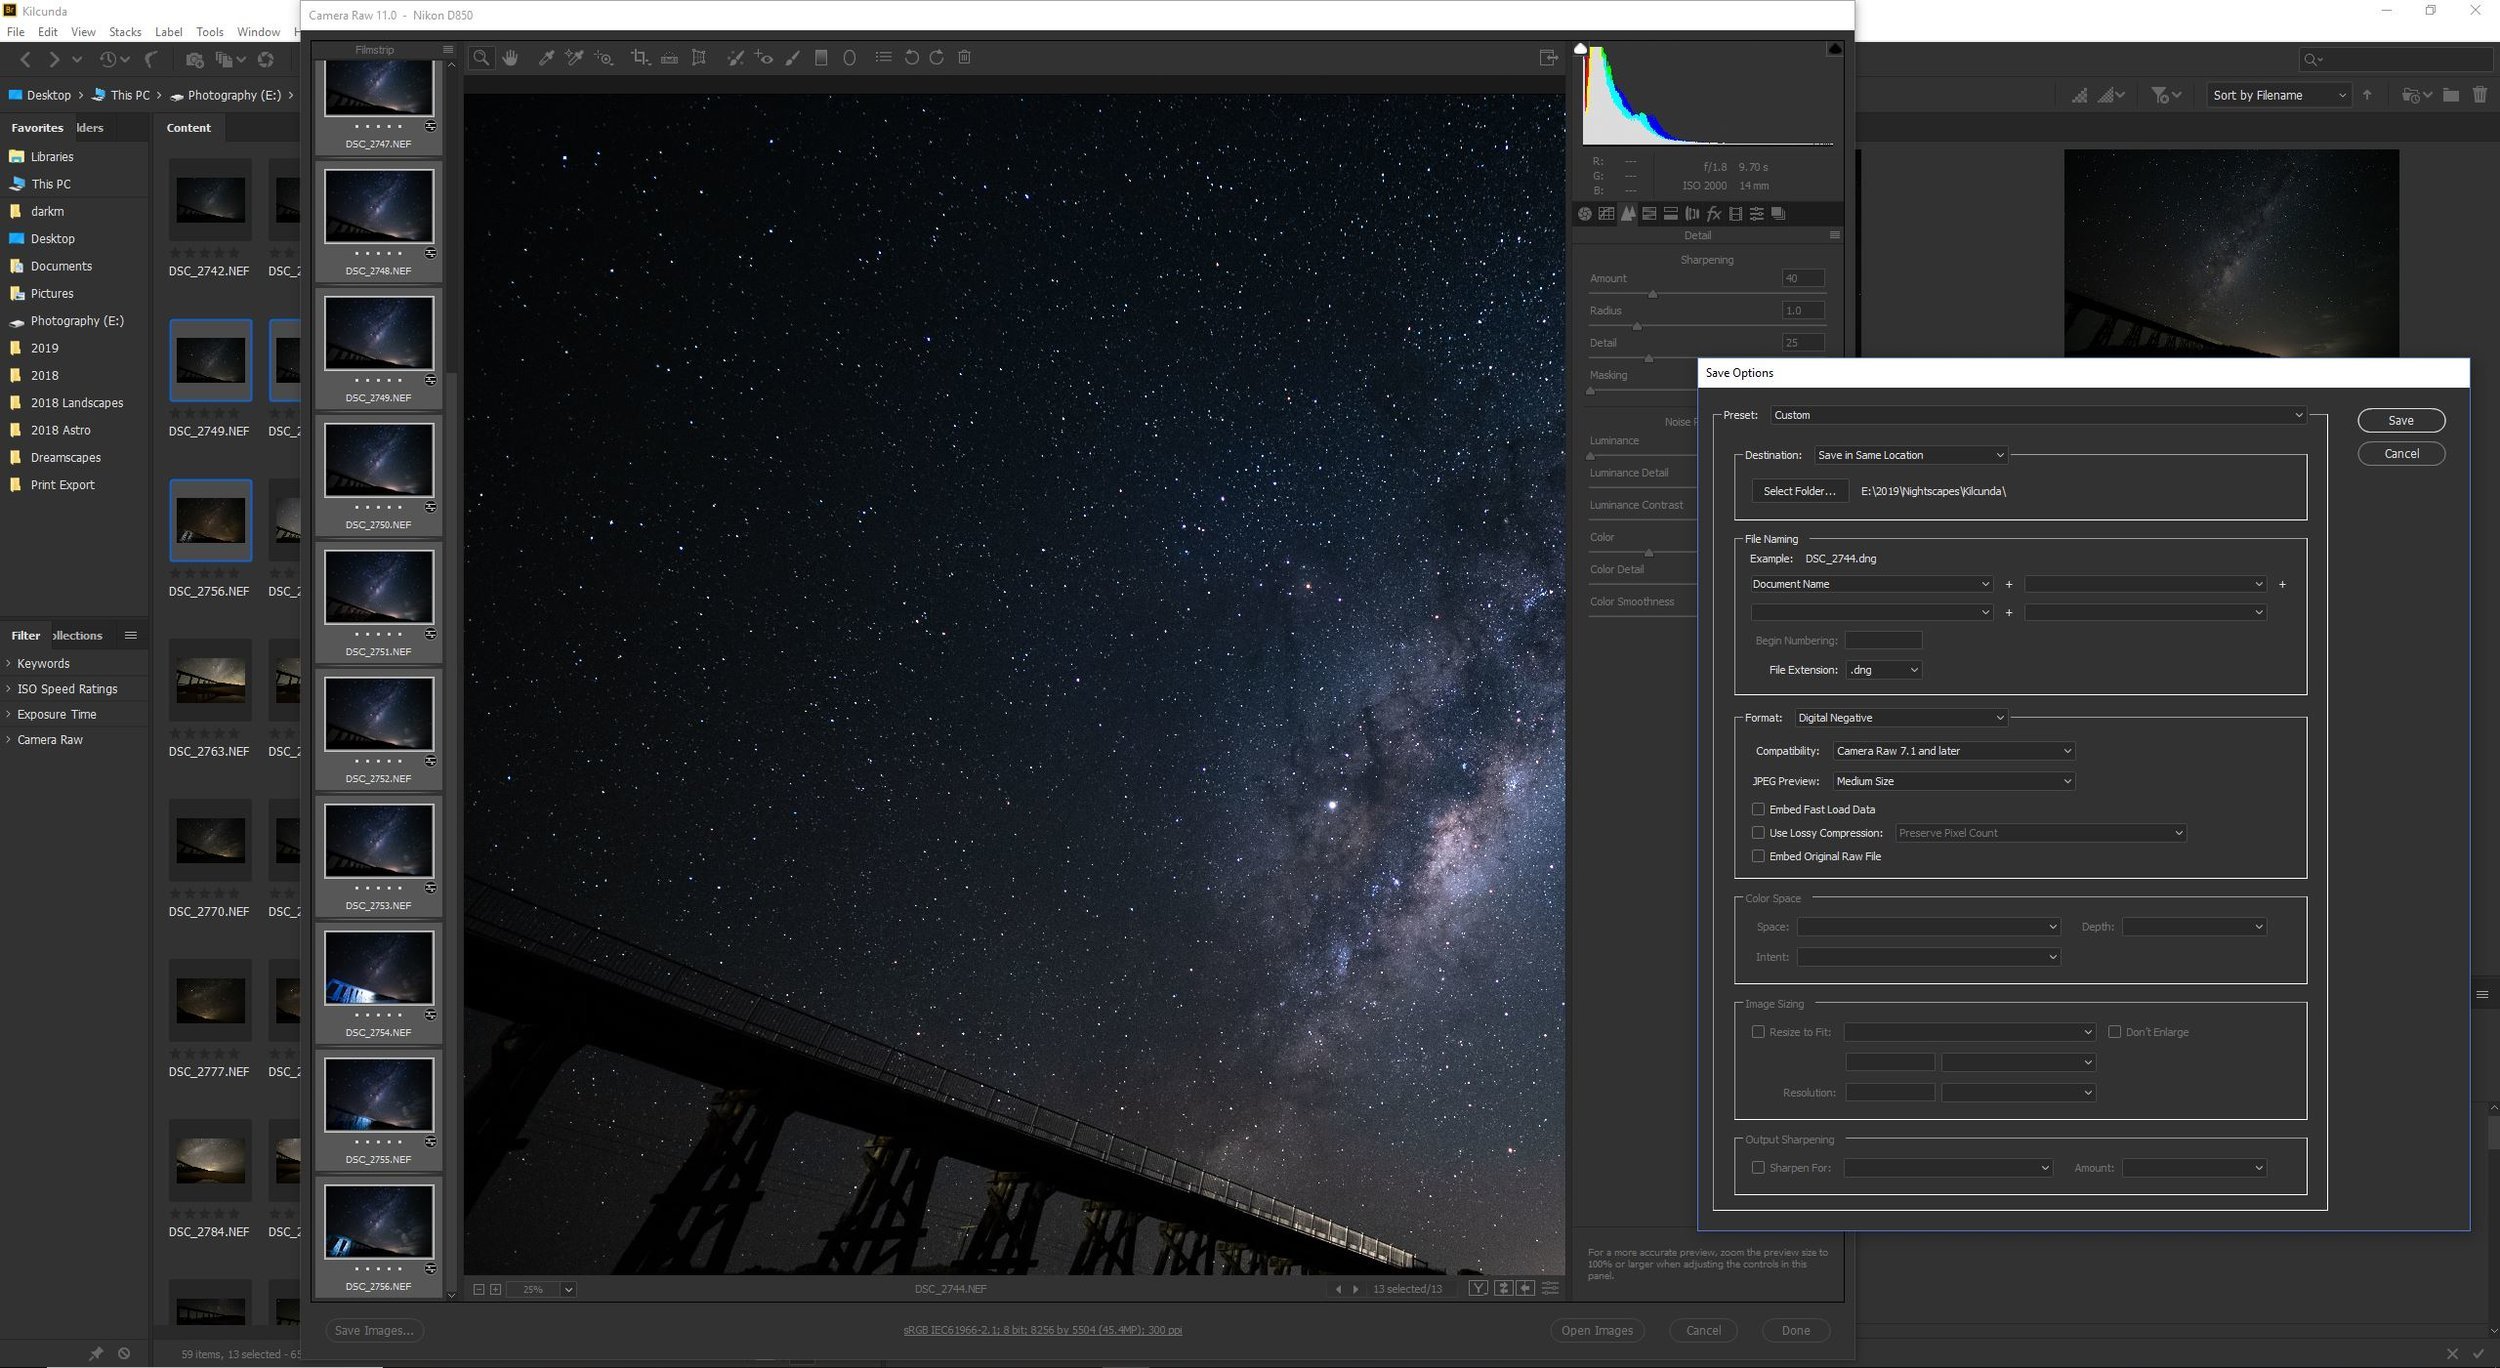Viewport: 2500px width, 1368px height.
Task: Open the Lens Corrections panel icon
Action: (x=1692, y=213)
